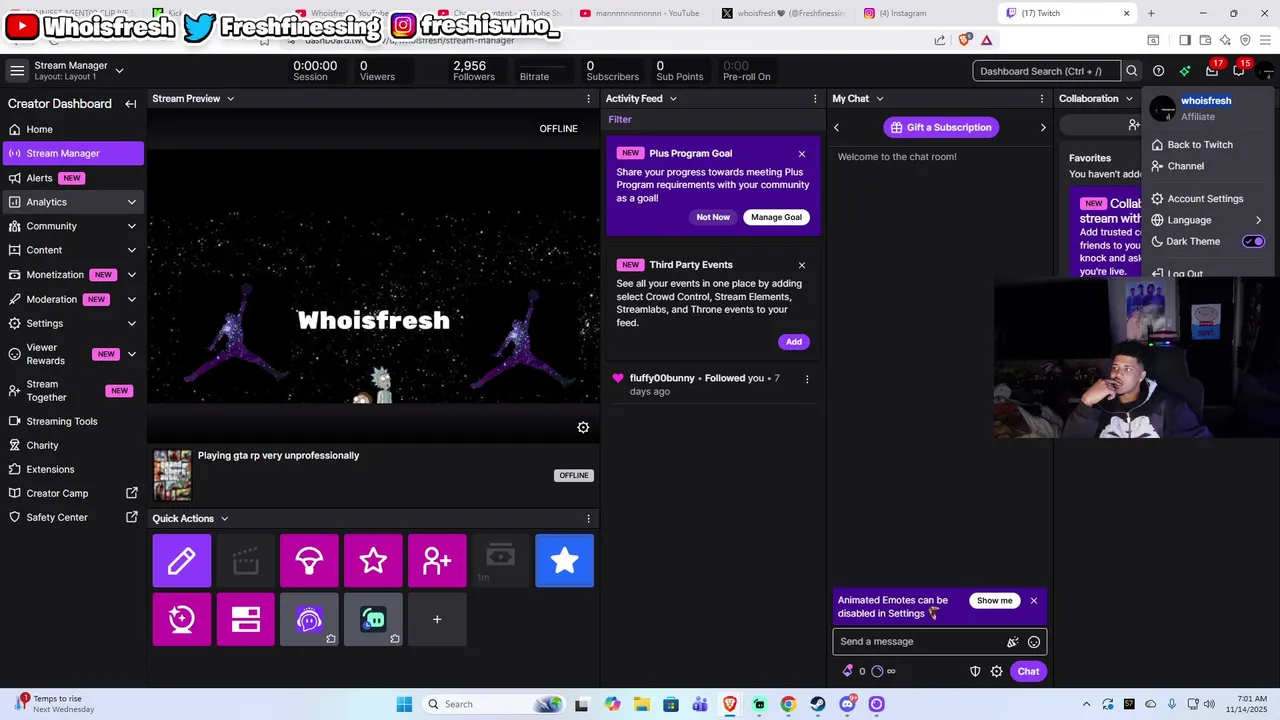Click Manage Goal on Plus Program card
1280x720 pixels.
point(776,217)
